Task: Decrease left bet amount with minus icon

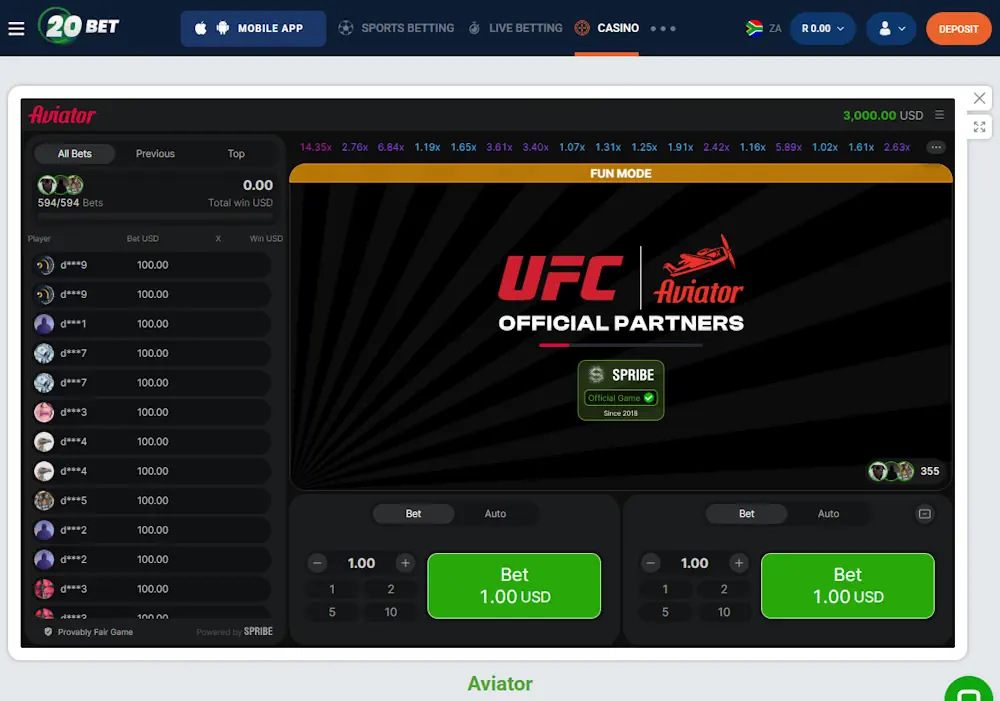Action: (x=318, y=563)
